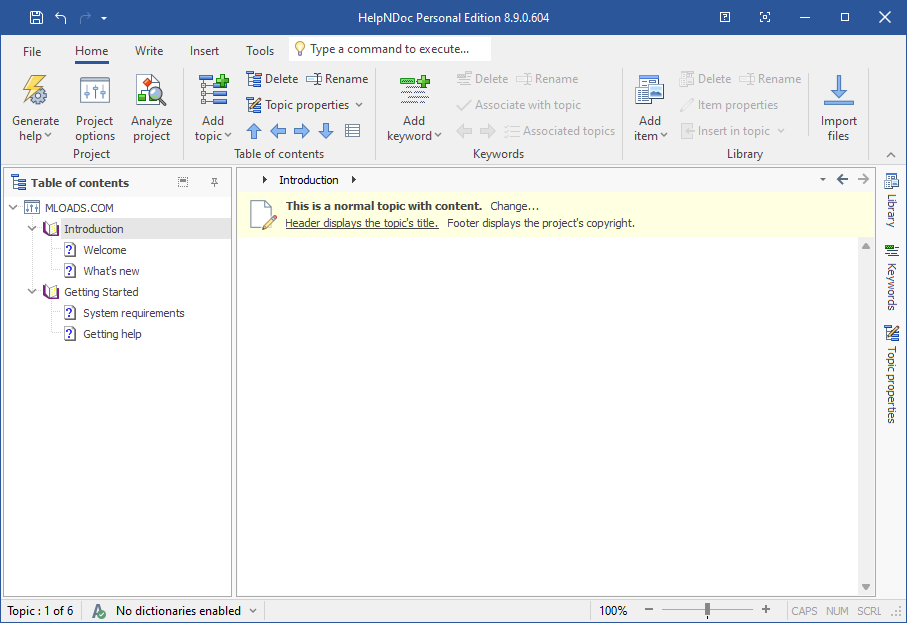Open the File menu

click(x=32, y=51)
